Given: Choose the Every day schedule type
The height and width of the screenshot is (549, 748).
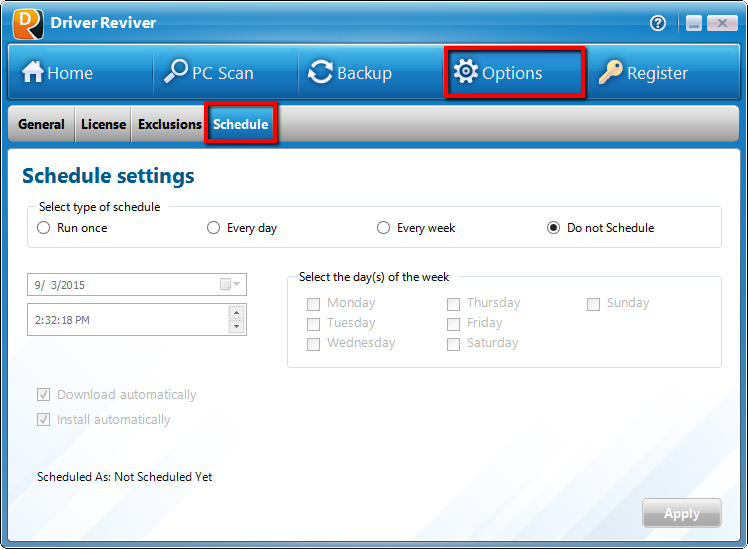Looking at the screenshot, I should 213,228.
